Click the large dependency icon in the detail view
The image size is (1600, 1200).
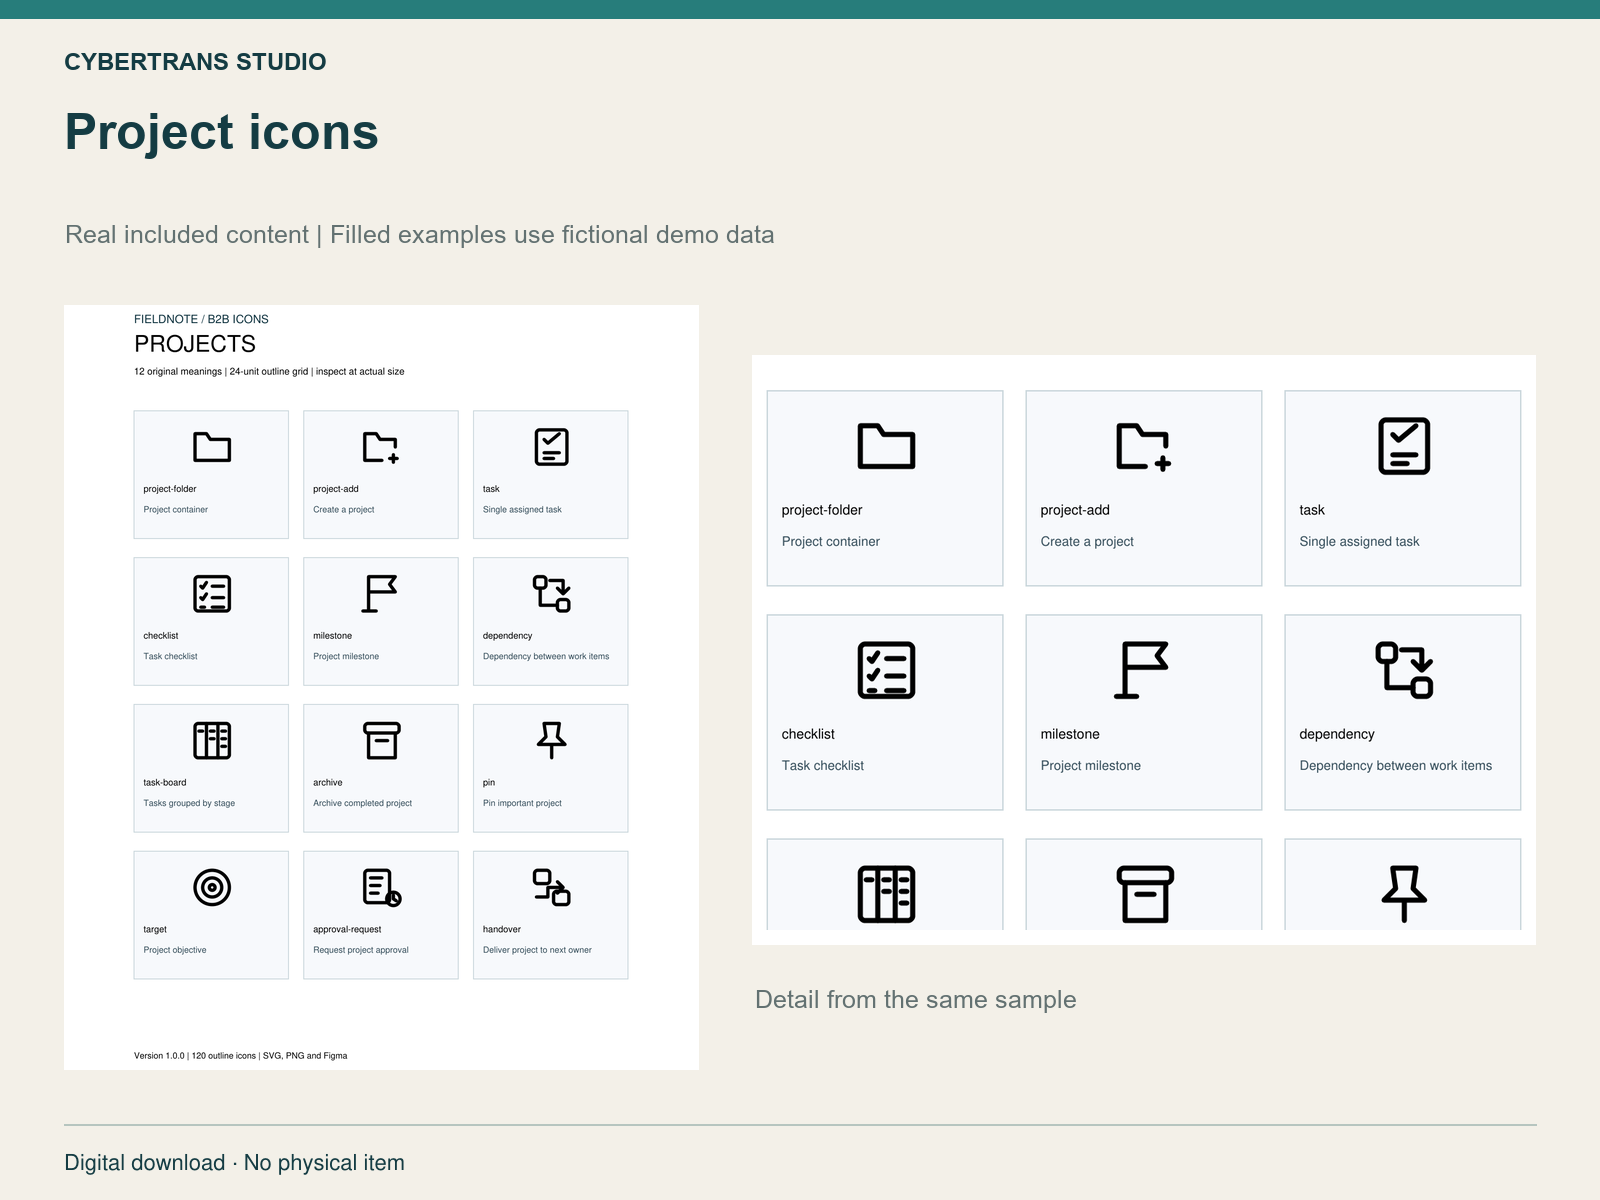pyautogui.click(x=1404, y=670)
